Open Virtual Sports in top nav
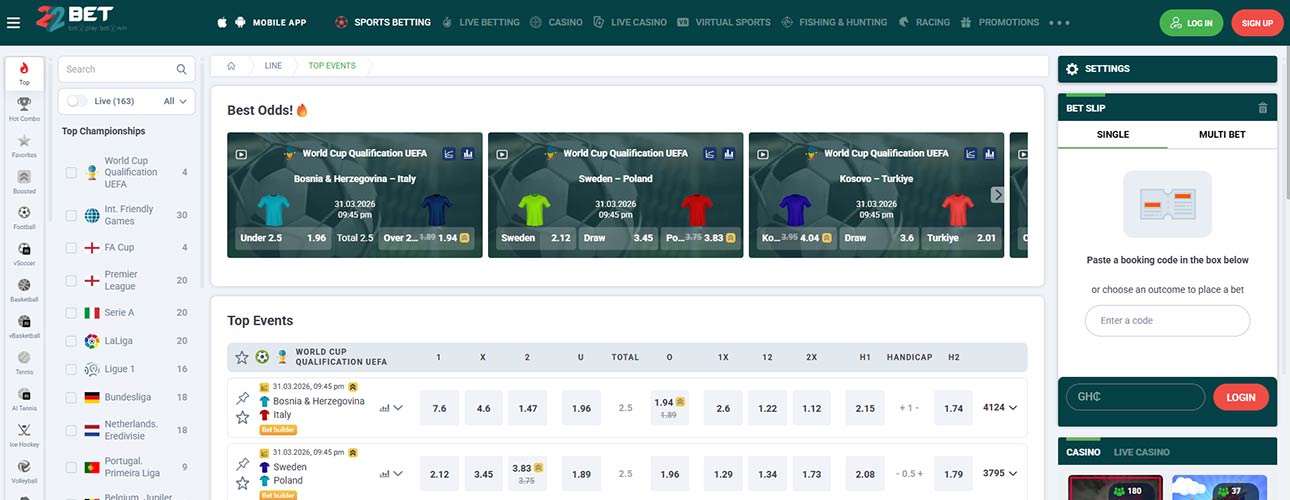 coord(723,22)
